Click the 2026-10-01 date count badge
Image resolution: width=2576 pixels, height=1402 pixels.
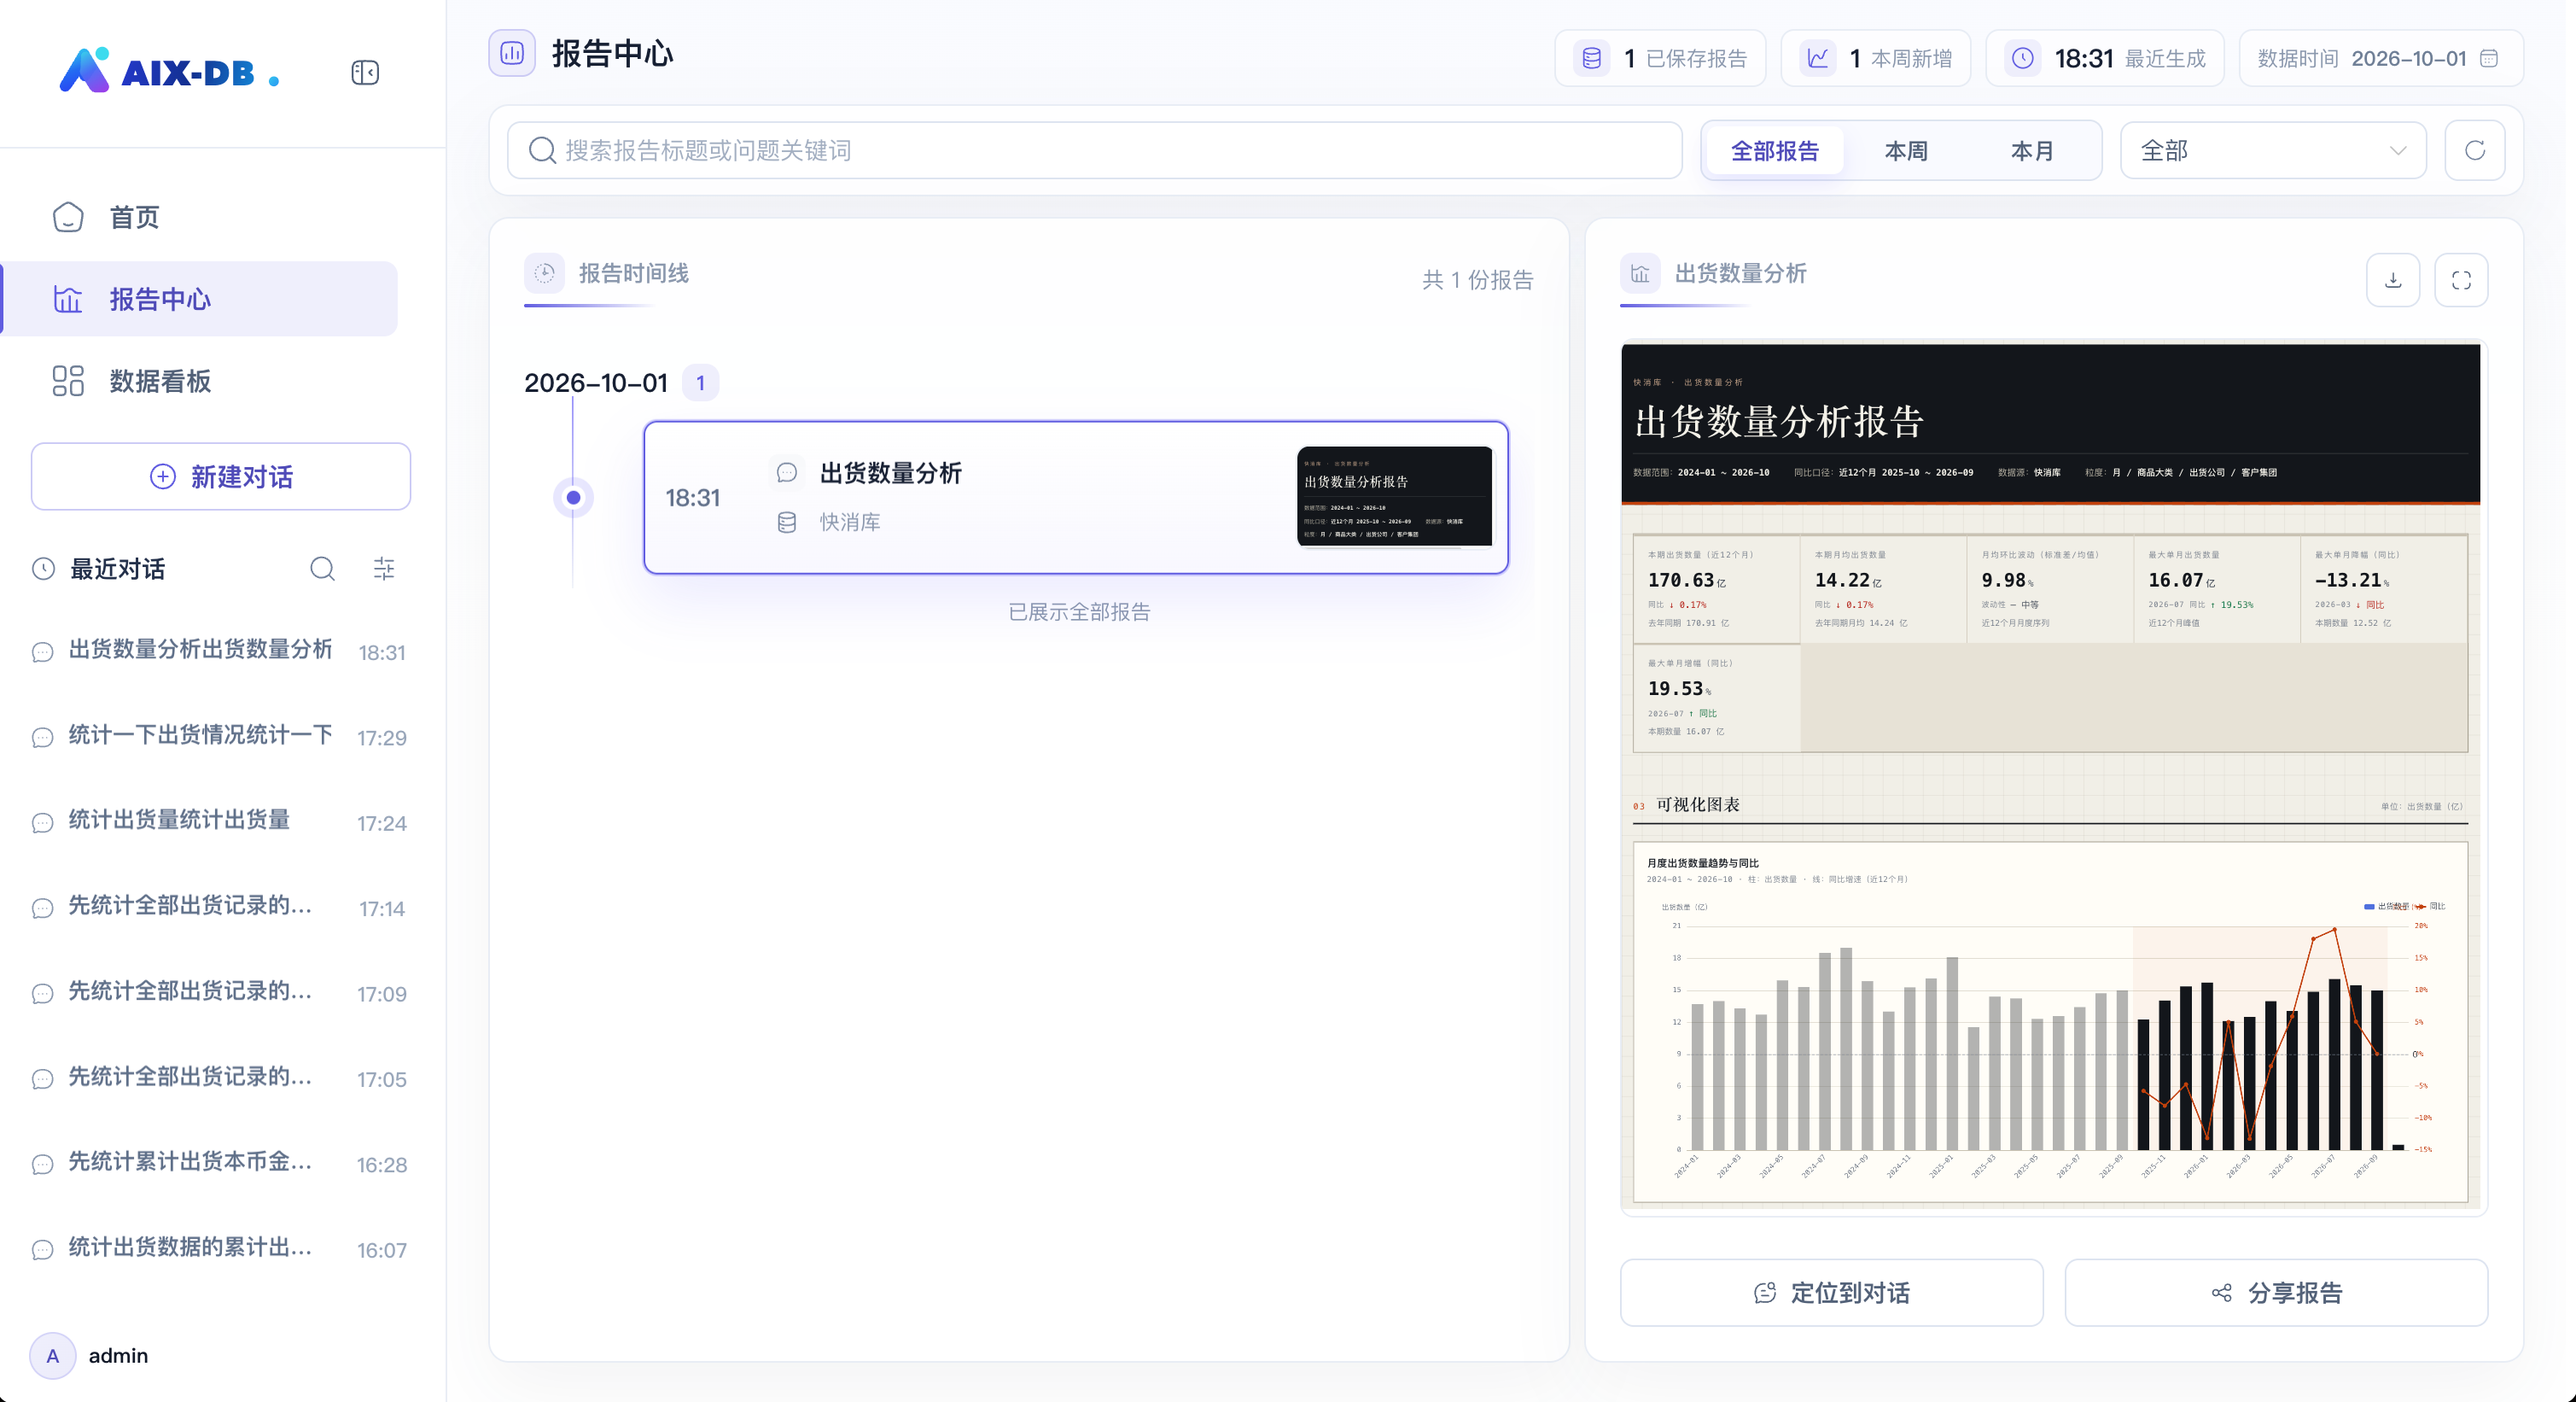pyautogui.click(x=700, y=383)
